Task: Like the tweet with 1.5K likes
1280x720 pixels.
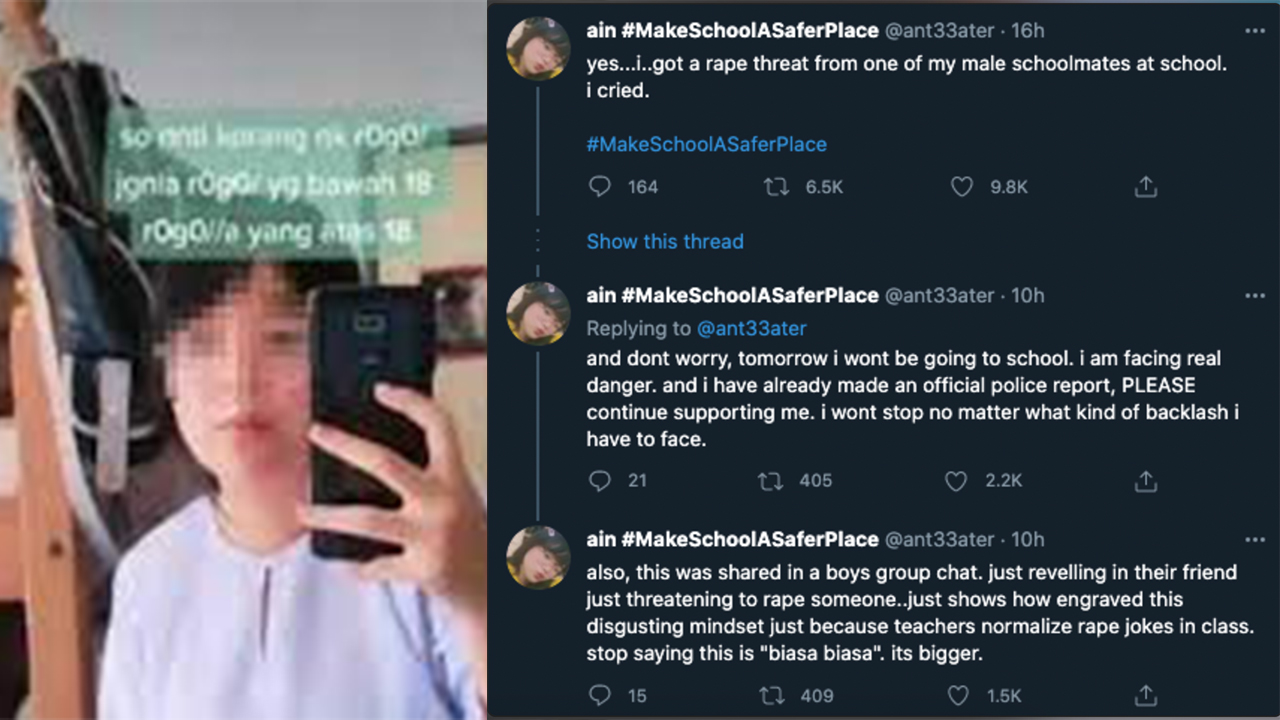Action: click(x=957, y=695)
